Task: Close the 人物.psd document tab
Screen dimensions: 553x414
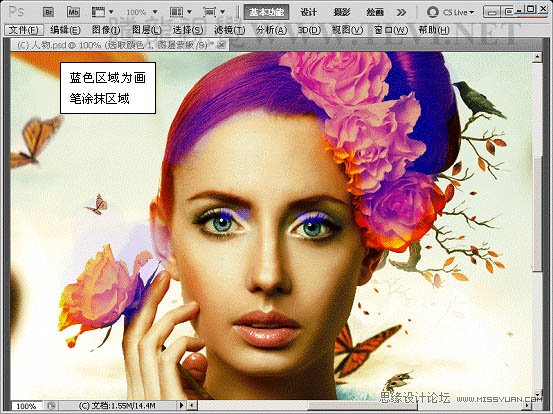Action: tap(221, 44)
